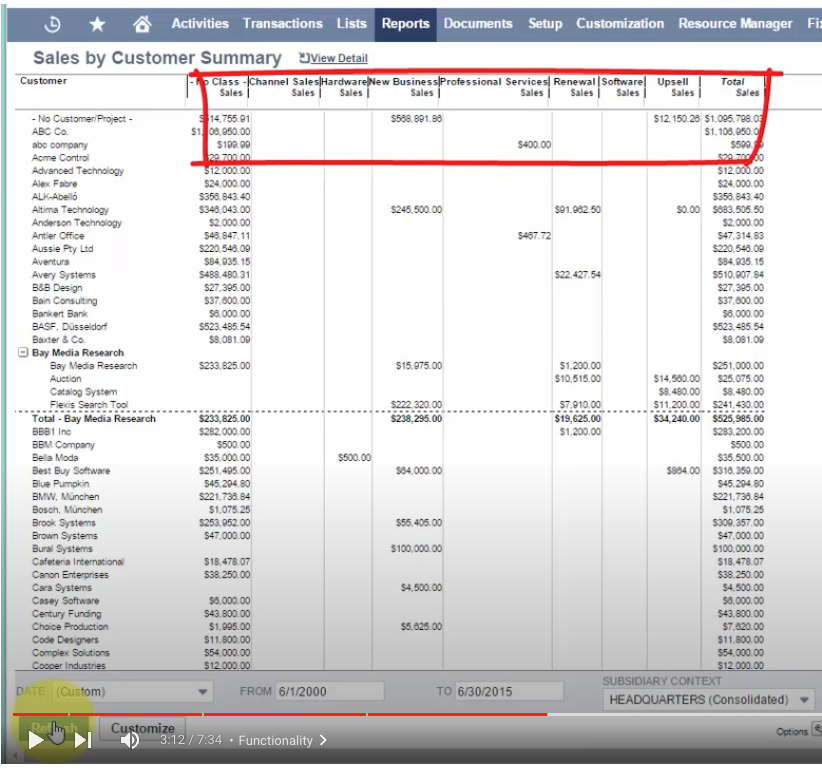Open the Transactions menu

tap(283, 24)
